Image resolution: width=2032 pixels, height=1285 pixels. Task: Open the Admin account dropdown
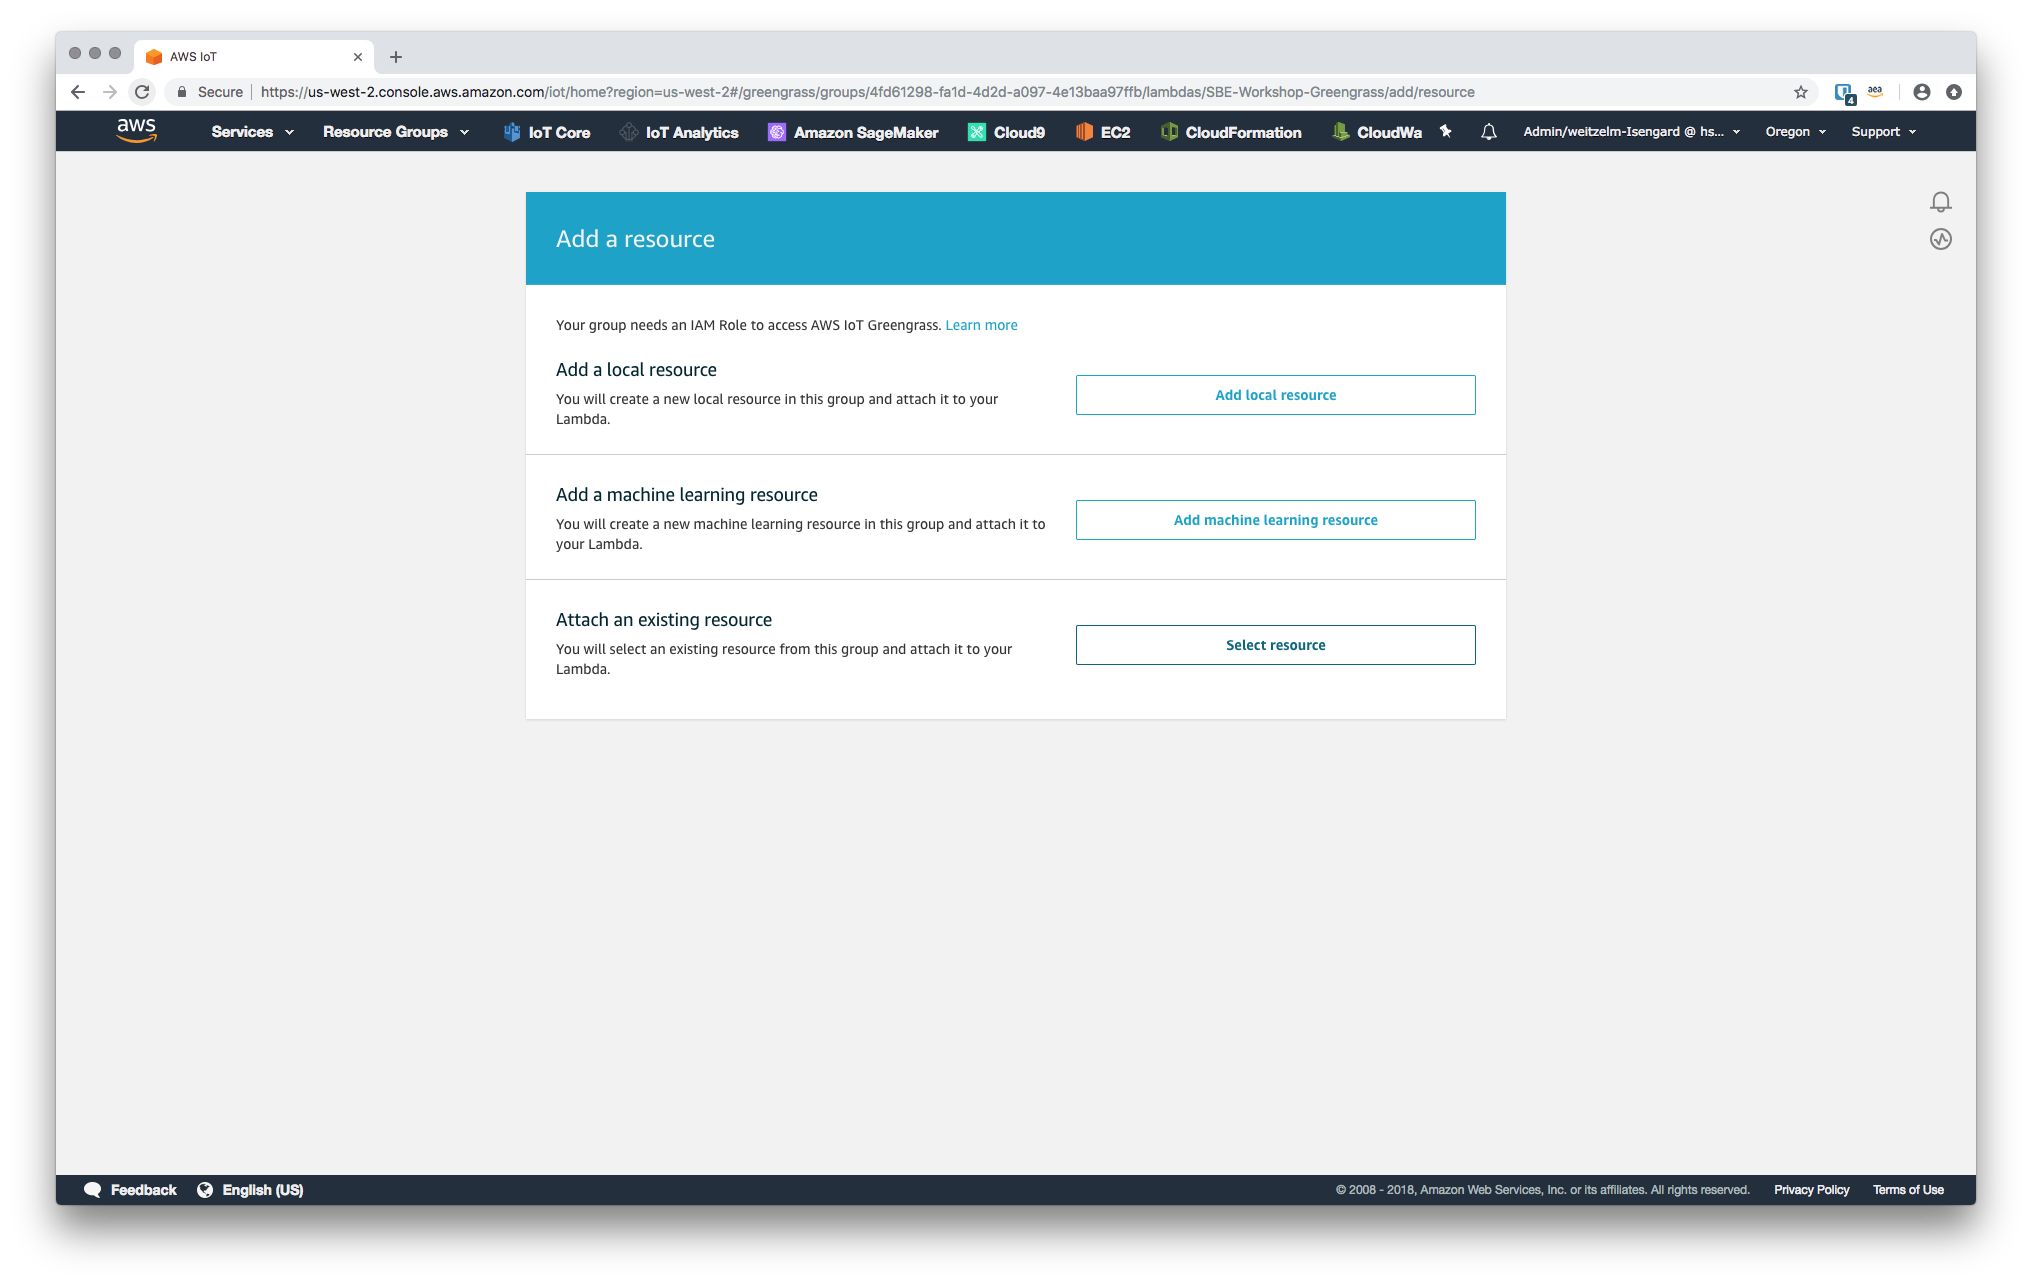1632,132
